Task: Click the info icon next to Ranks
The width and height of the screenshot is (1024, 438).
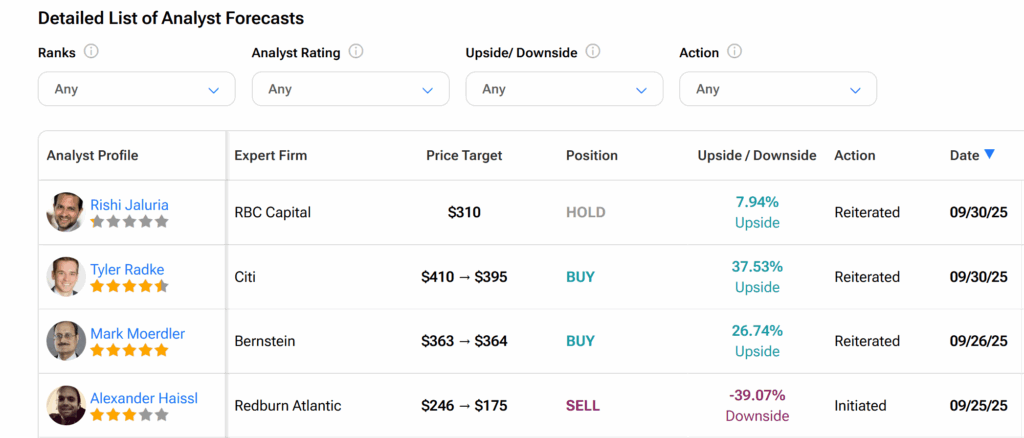Action: [x=91, y=52]
